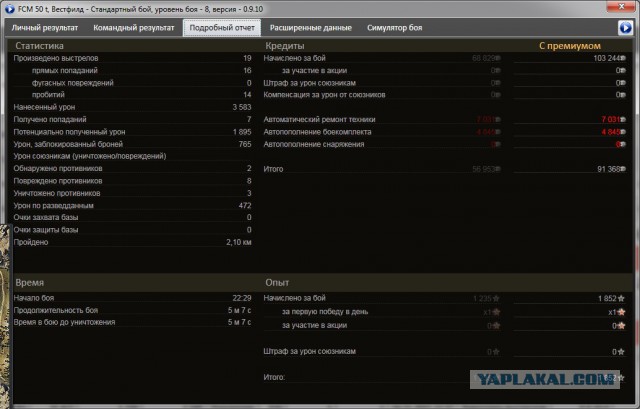Select Автопополнение боекомплекта row
Image resolution: width=640 pixels, height=409 pixels.
tap(444, 132)
